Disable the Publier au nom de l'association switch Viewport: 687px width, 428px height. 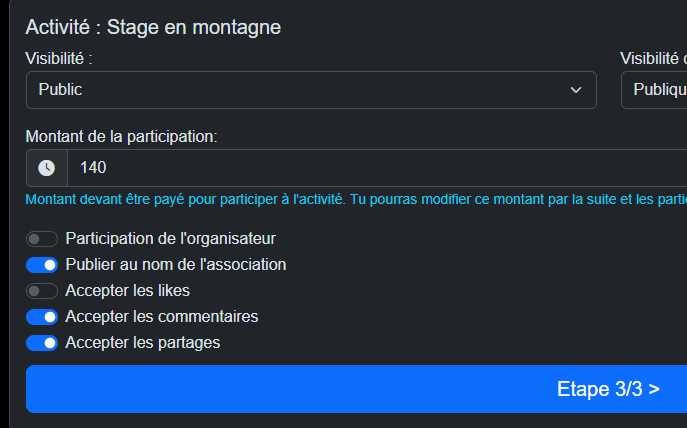(42, 265)
